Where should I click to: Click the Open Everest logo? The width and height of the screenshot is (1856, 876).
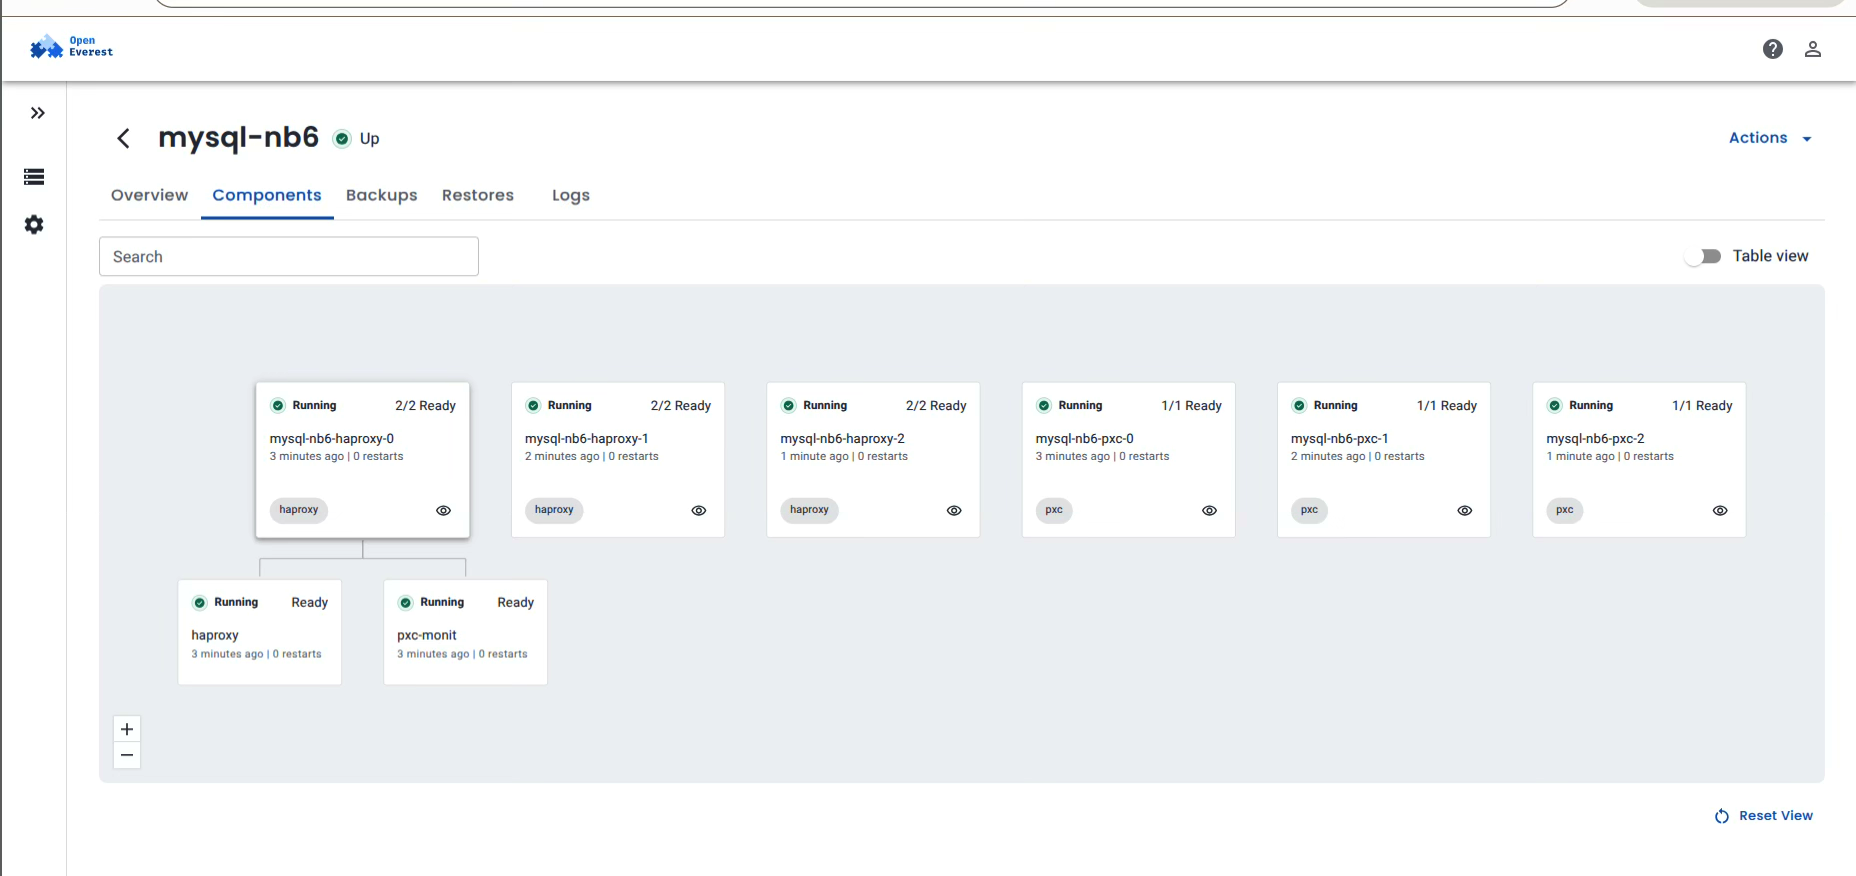71,47
